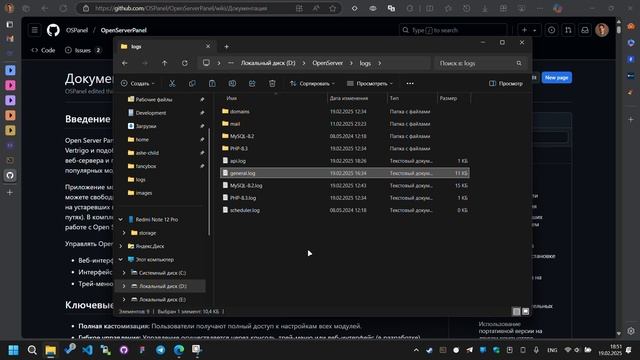
Task: Collapse the Redmi Note 12 Pro tree node
Action: [x=121, y=220]
